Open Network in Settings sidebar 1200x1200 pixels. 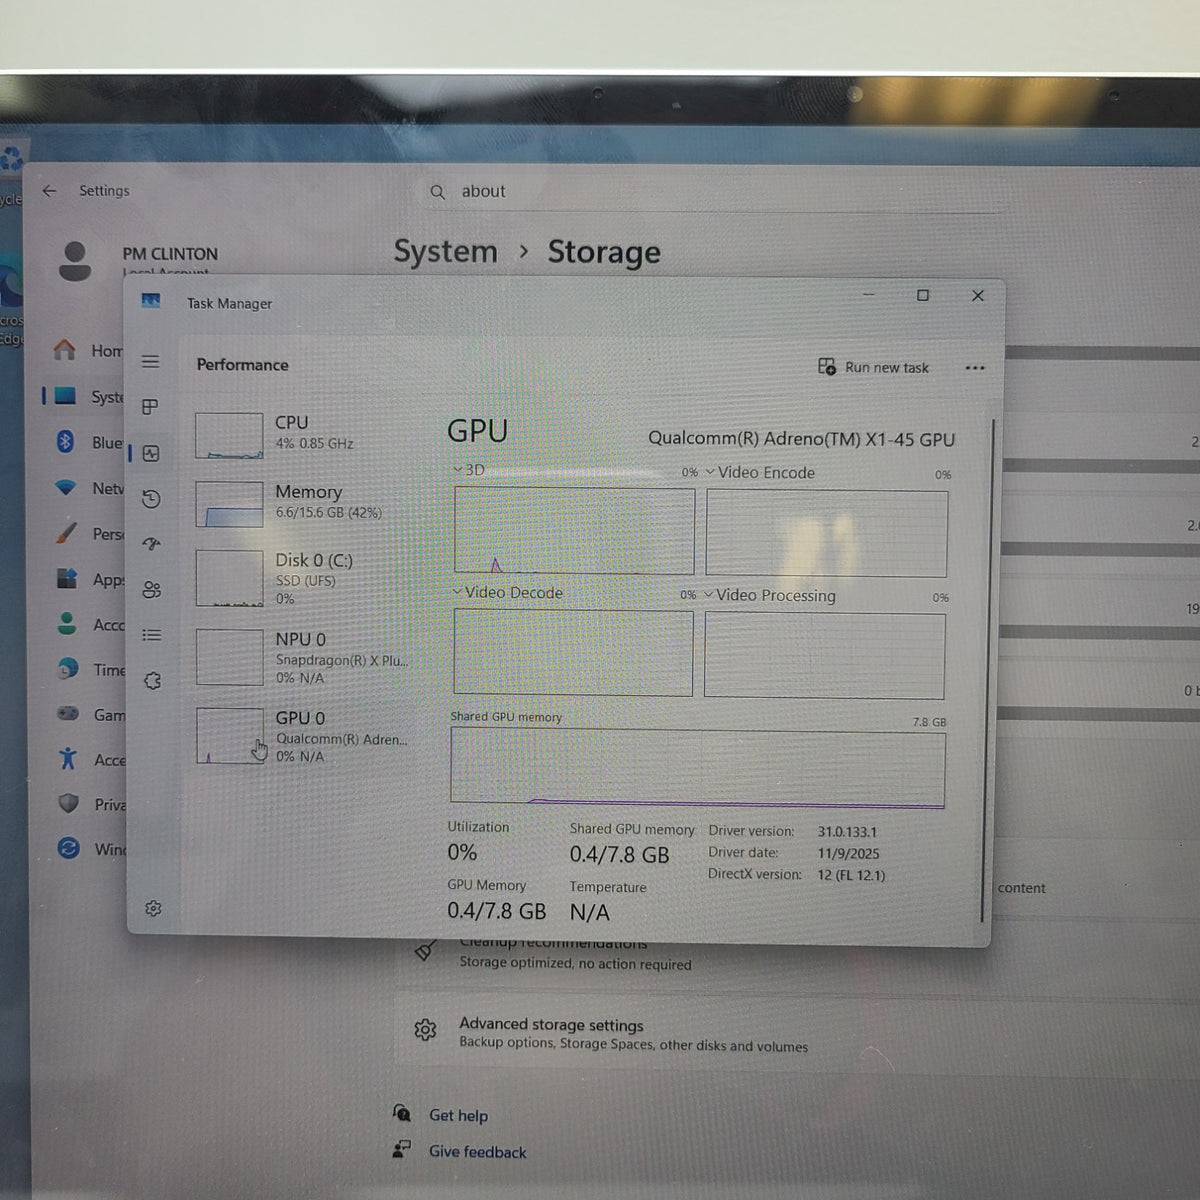[88, 488]
